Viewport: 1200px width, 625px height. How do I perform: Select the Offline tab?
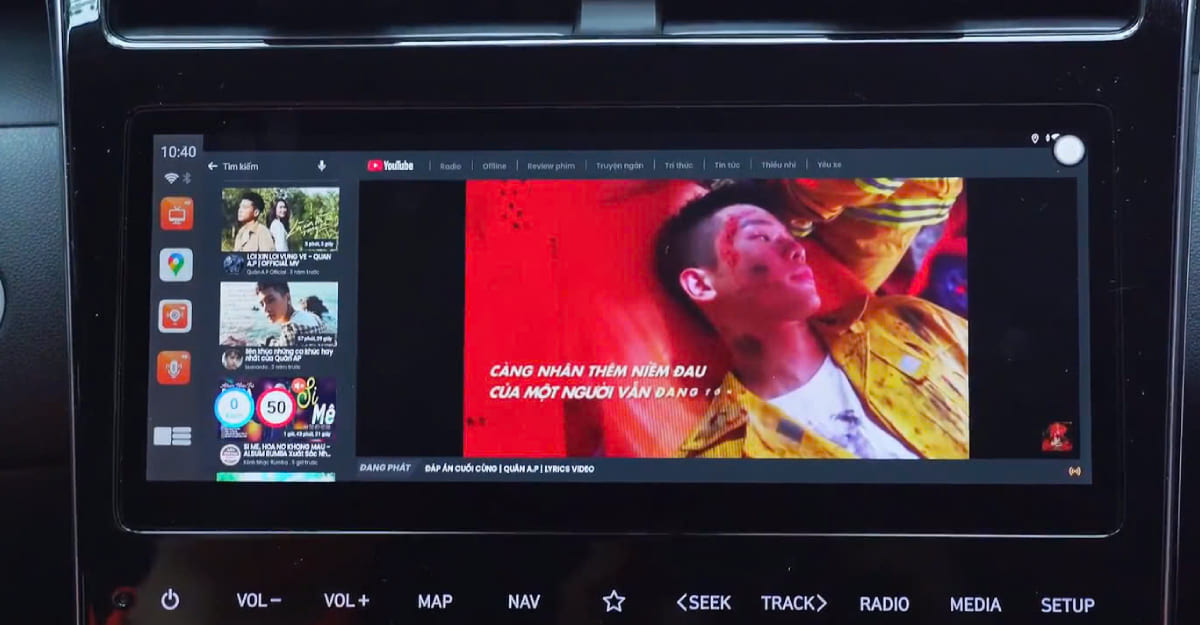[x=494, y=166]
